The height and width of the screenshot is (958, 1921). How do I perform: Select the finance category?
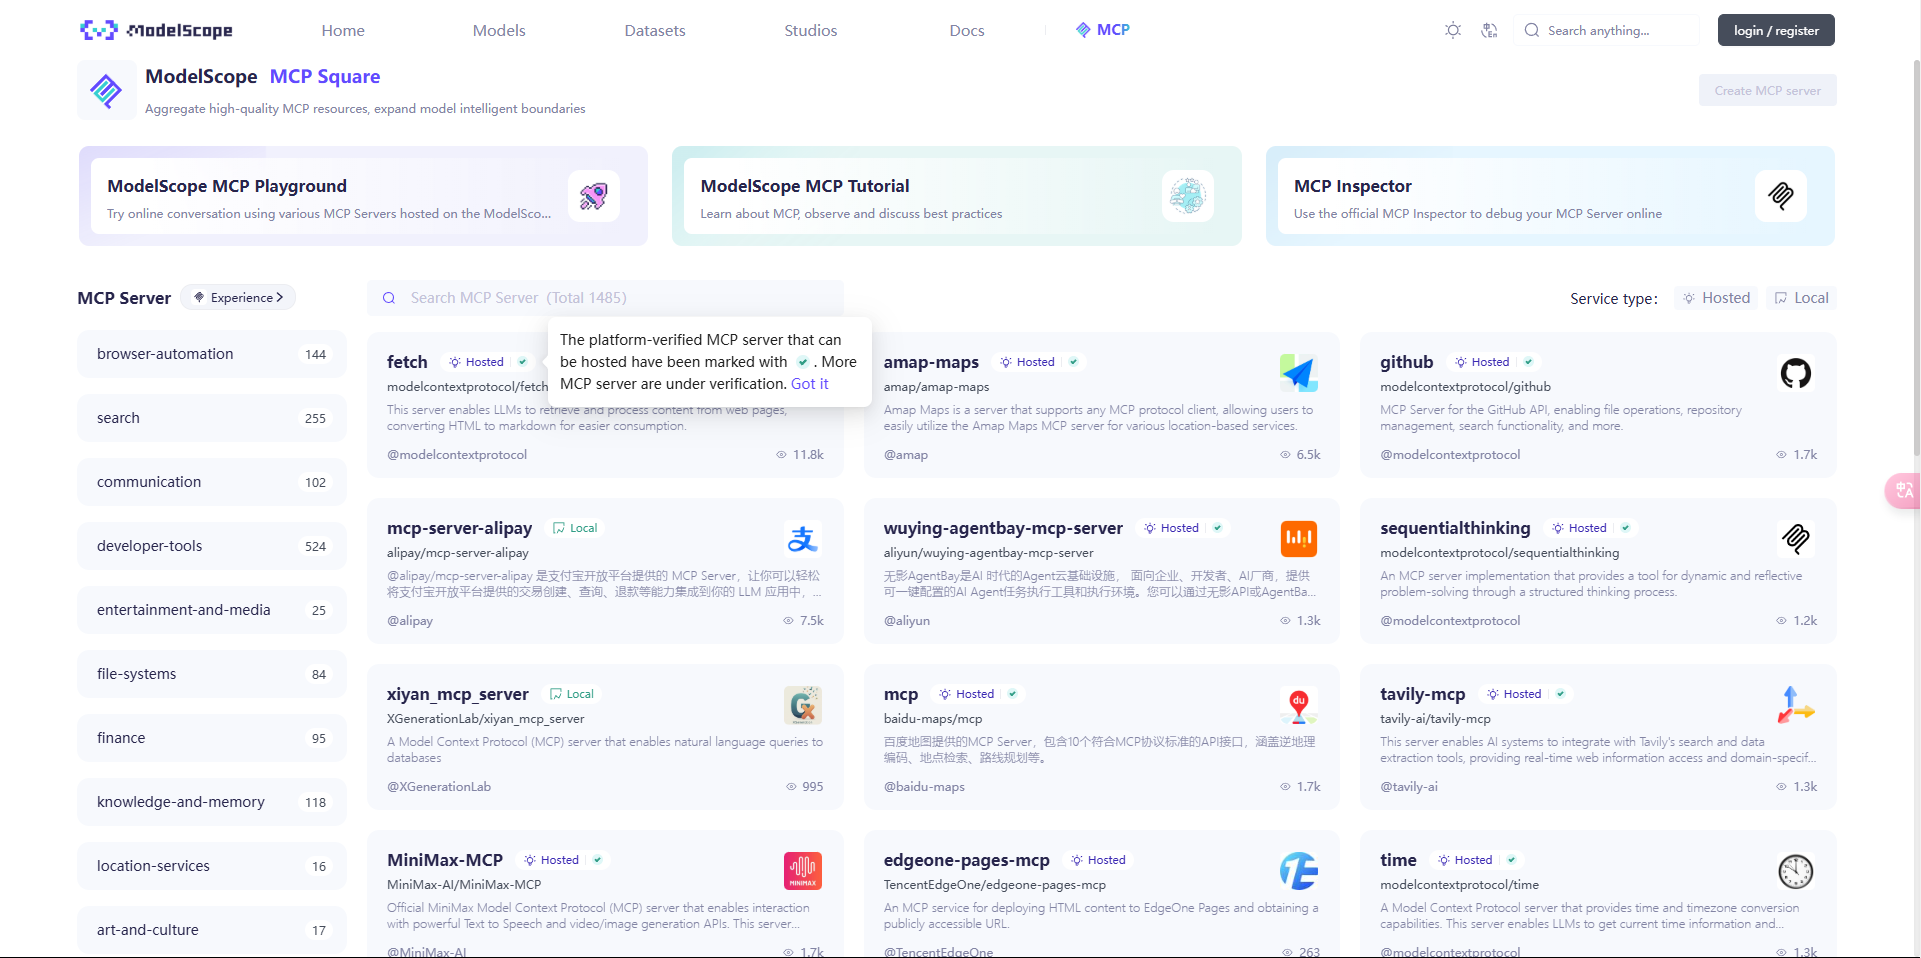click(x=212, y=738)
